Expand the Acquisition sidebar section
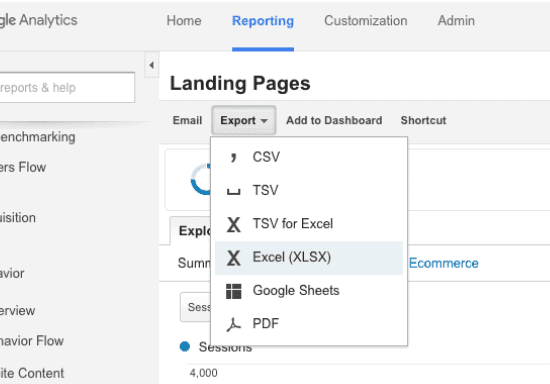 coord(18,218)
